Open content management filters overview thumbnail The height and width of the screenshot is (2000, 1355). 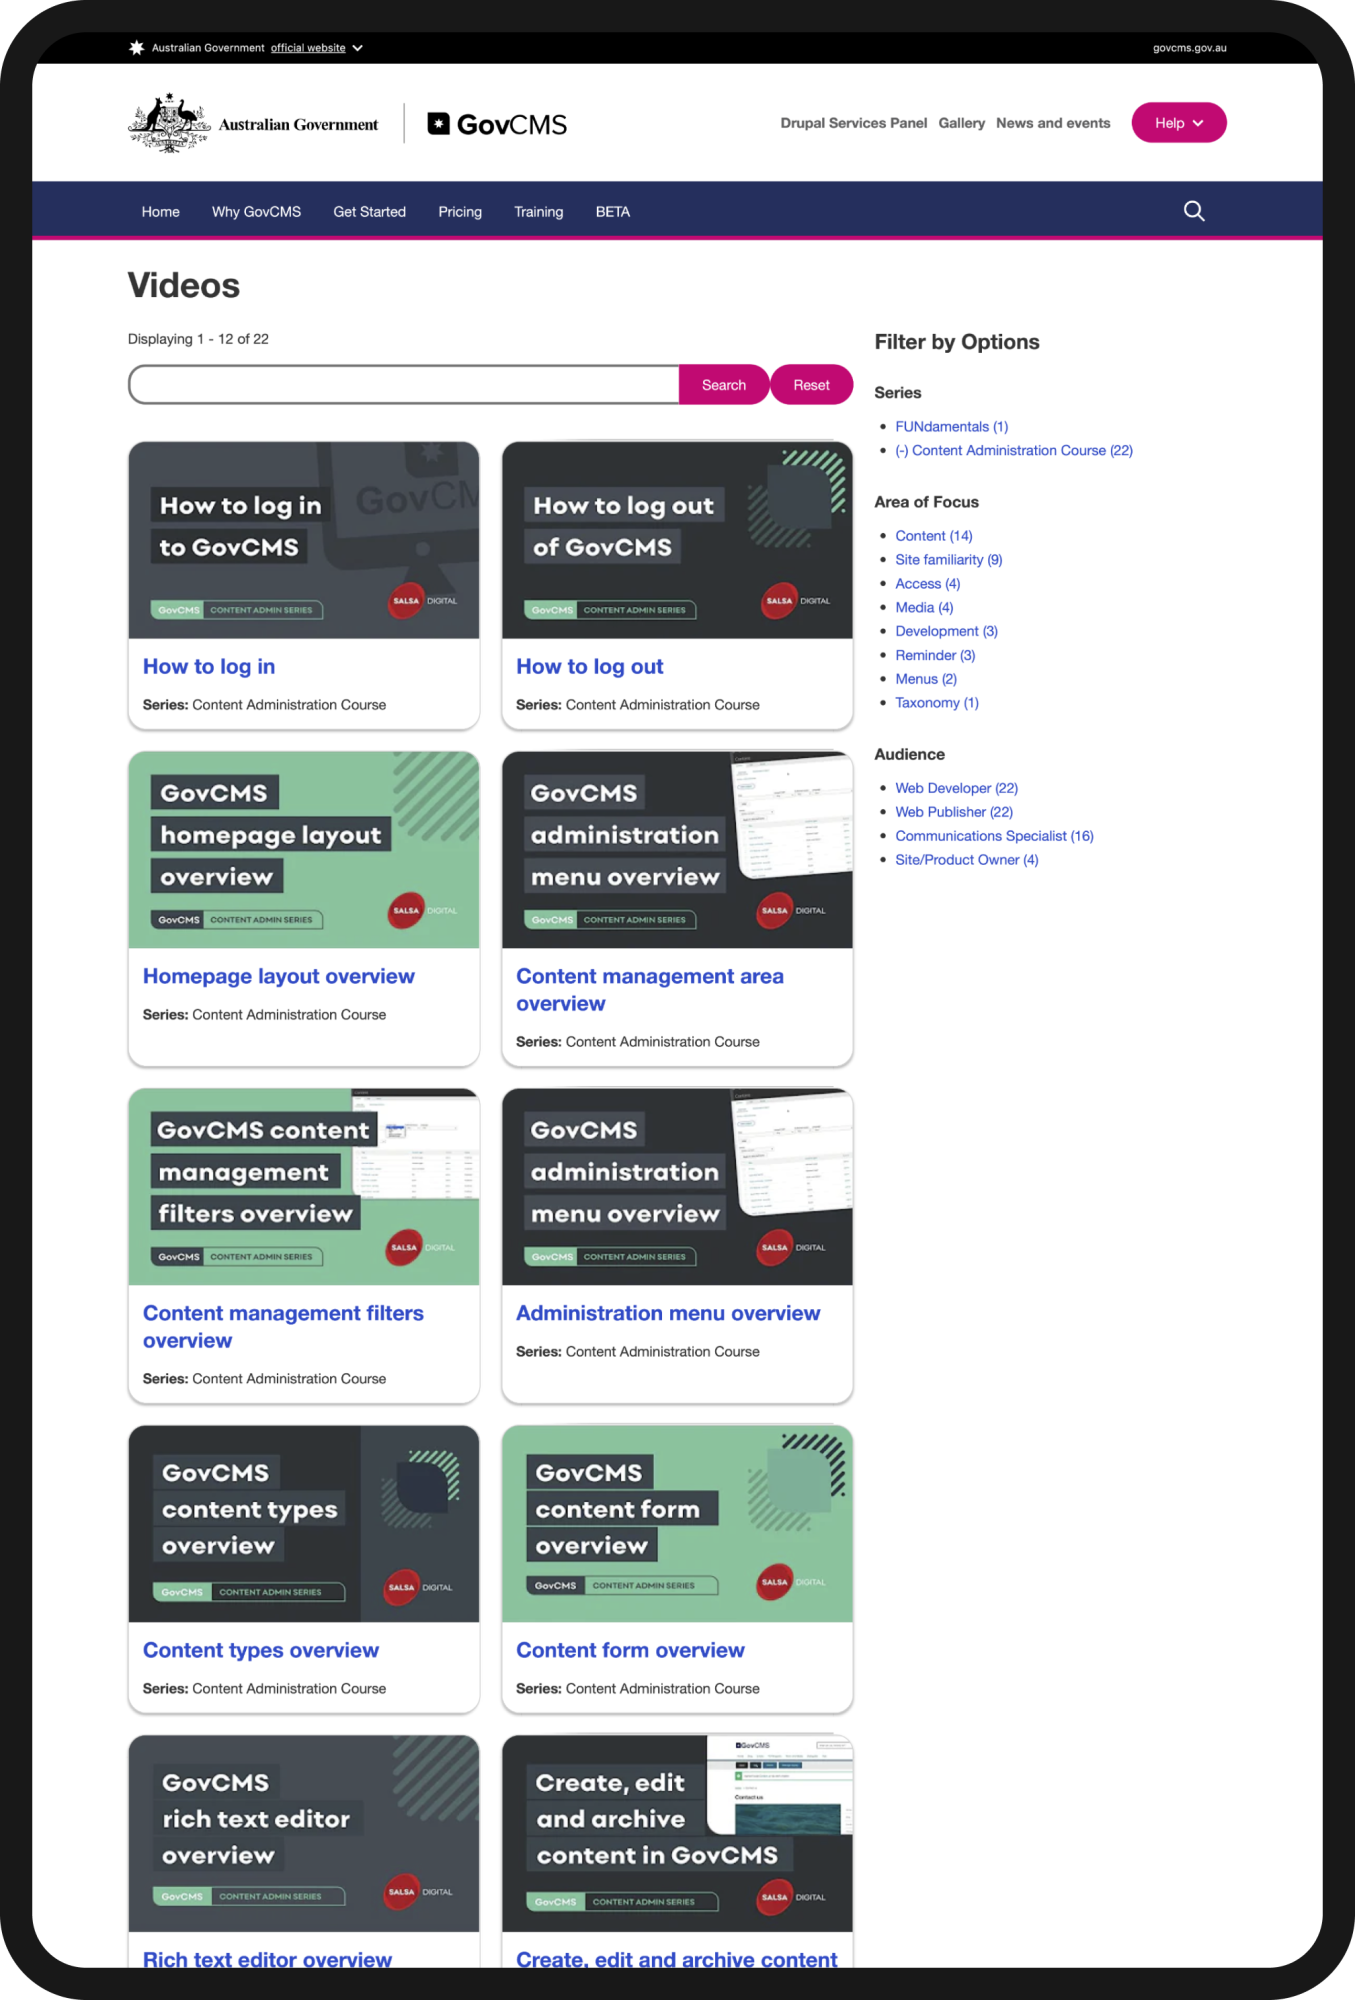coord(304,1187)
